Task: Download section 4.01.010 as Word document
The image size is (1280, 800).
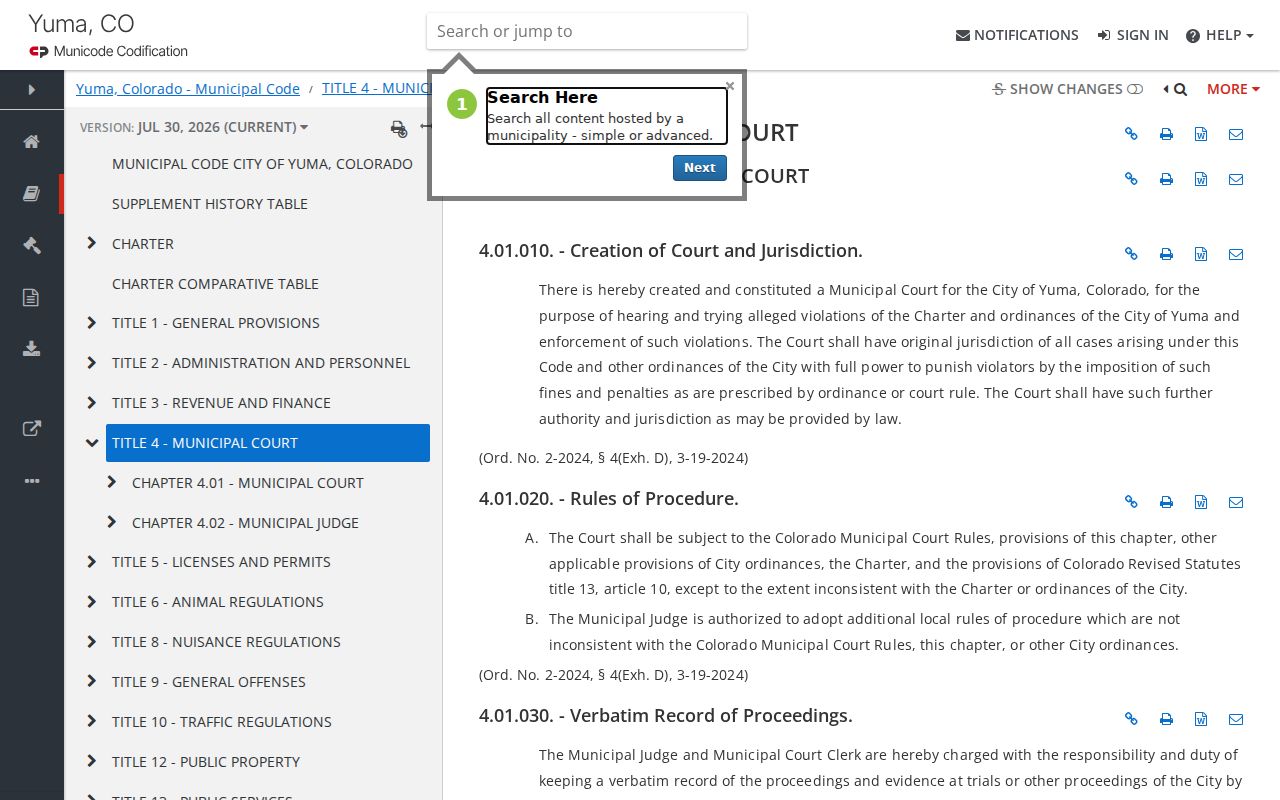Action: (1201, 254)
